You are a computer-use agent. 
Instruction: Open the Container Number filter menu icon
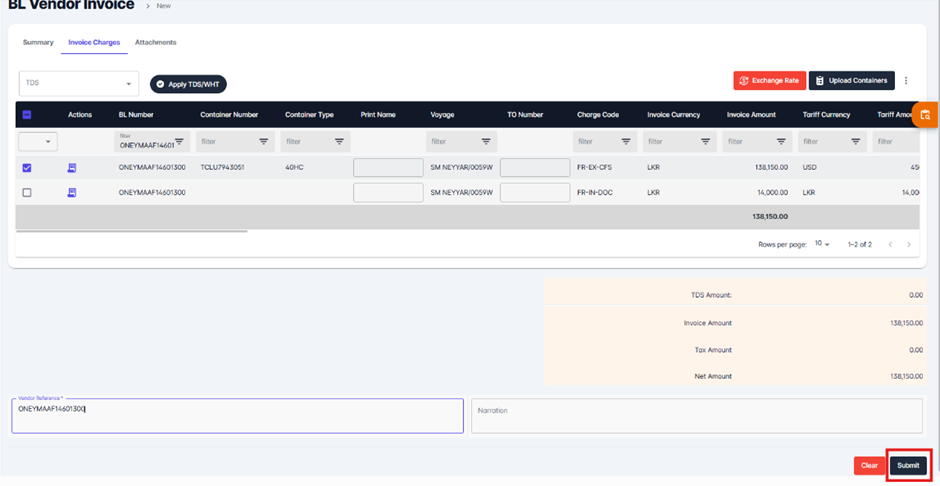click(264, 142)
